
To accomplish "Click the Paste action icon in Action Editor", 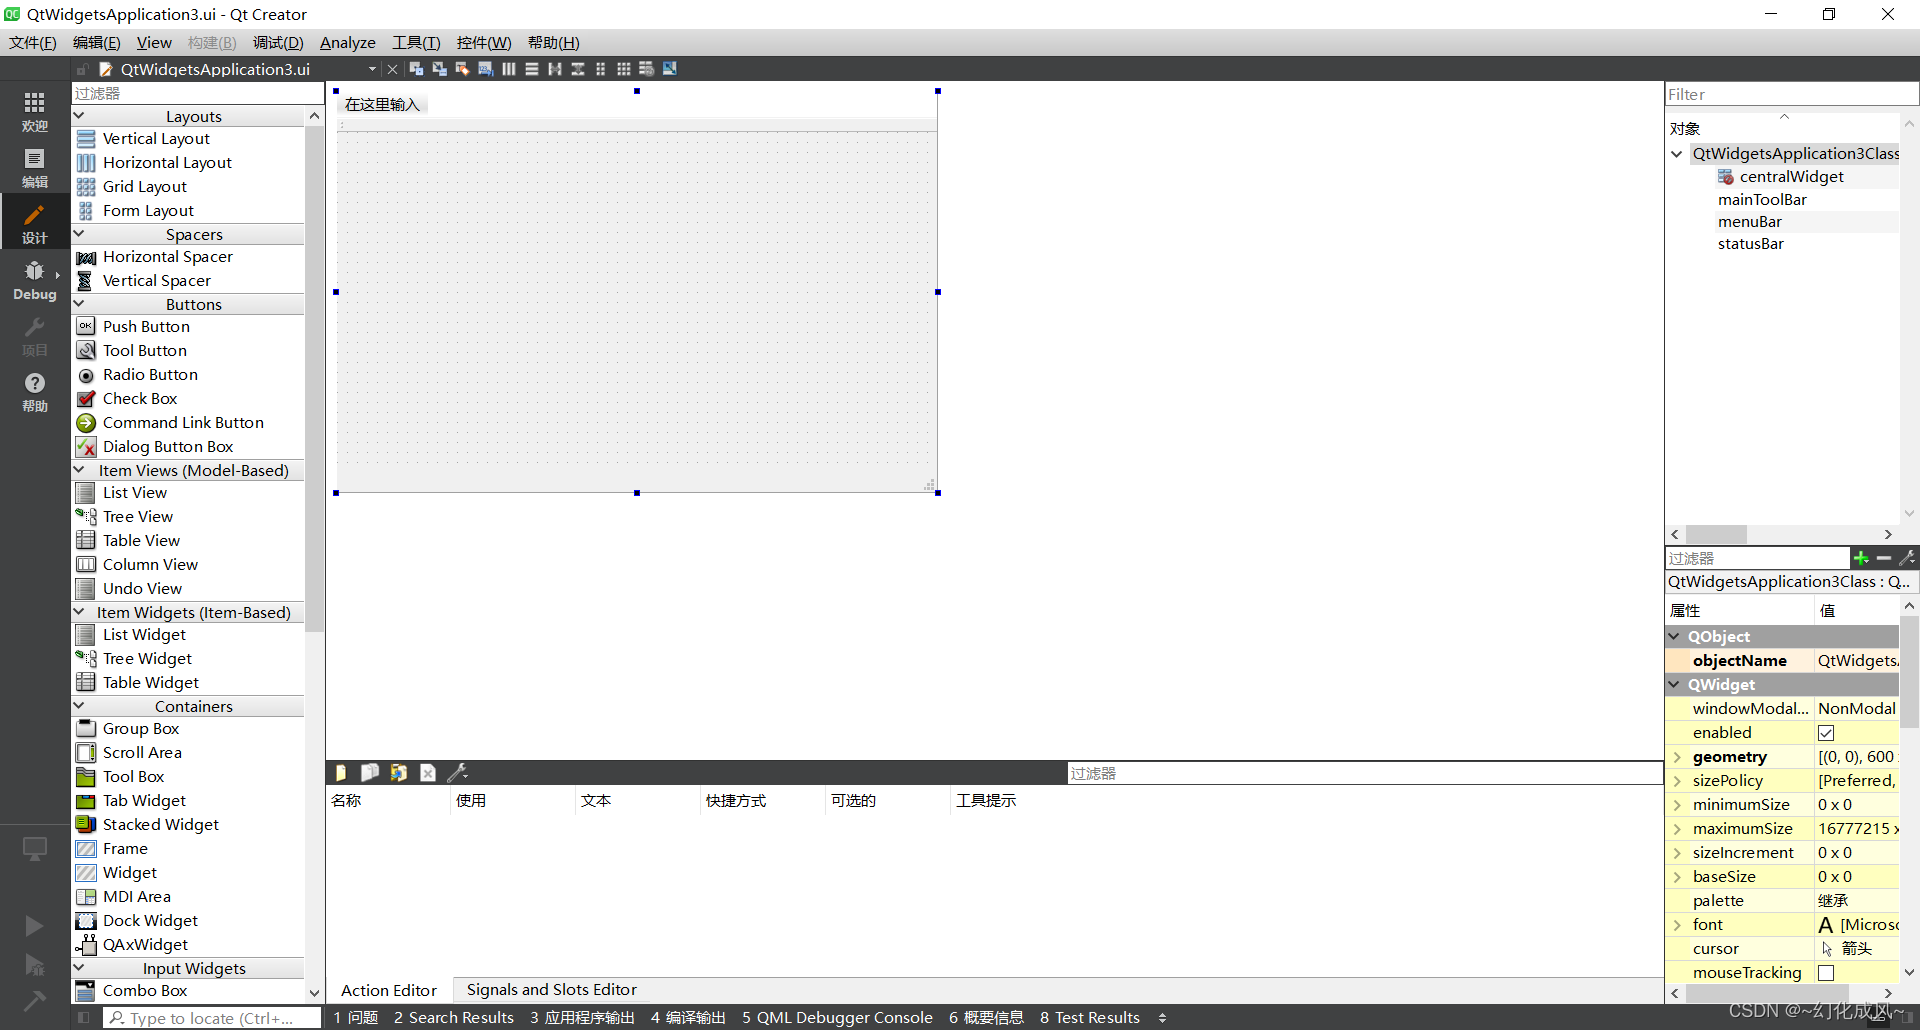I will tap(399, 772).
